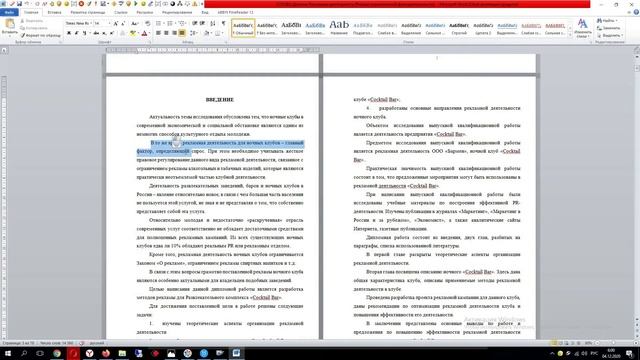Image resolution: width=640 pixels, height=360 pixels.
Task: Click the Cocktail Bar link at top of right page
Action: tap(384, 100)
